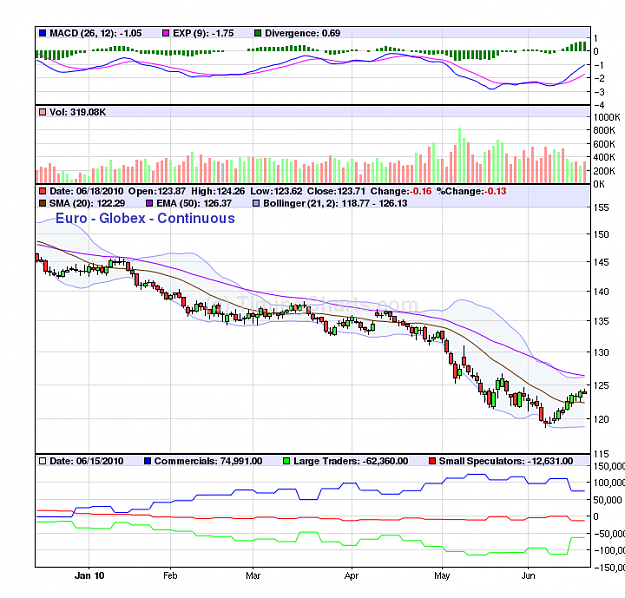Click the 'Jun' time axis label
The height and width of the screenshot is (598, 625).
pos(529,576)
